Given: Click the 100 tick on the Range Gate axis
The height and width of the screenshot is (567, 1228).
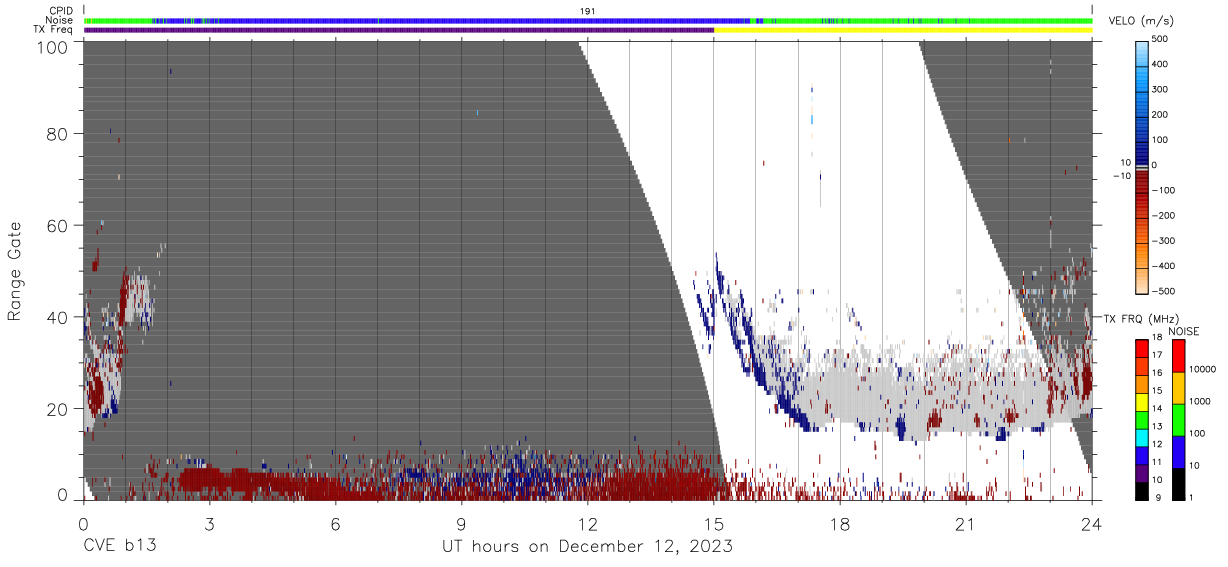Looking at the screenshot, I should click(x=53, y=47).
